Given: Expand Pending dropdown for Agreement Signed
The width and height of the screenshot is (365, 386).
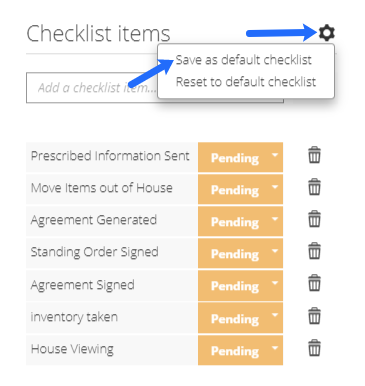Looking at the screenshot, I should (240, 285).
